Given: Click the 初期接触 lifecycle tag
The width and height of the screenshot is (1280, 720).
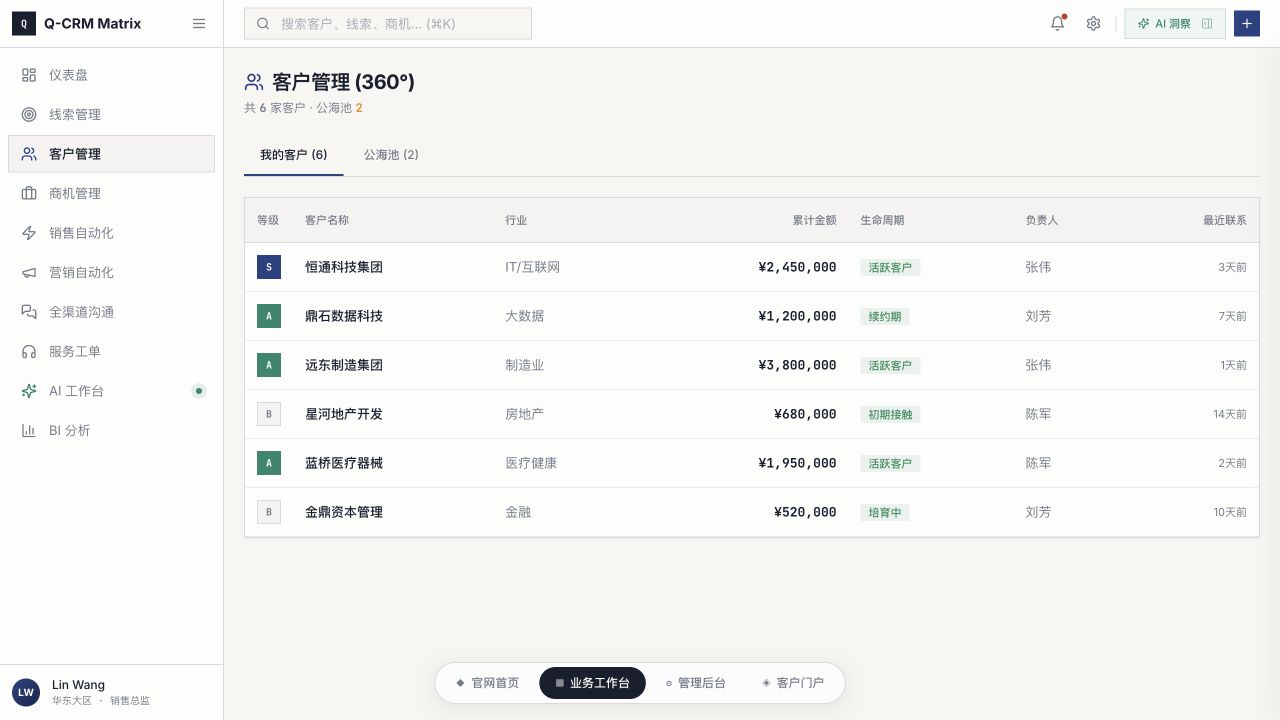Looking at the screenshot, I should click(x=891, y=414).
